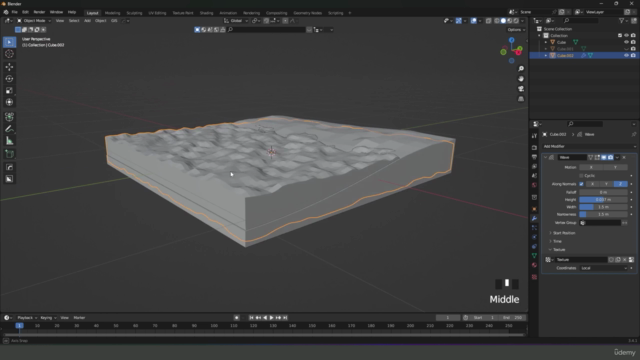Show Cube.001 via its eye toggle
Image resolution: width=640 pixels, height=360 pixels.
click(x=627, y=49)
